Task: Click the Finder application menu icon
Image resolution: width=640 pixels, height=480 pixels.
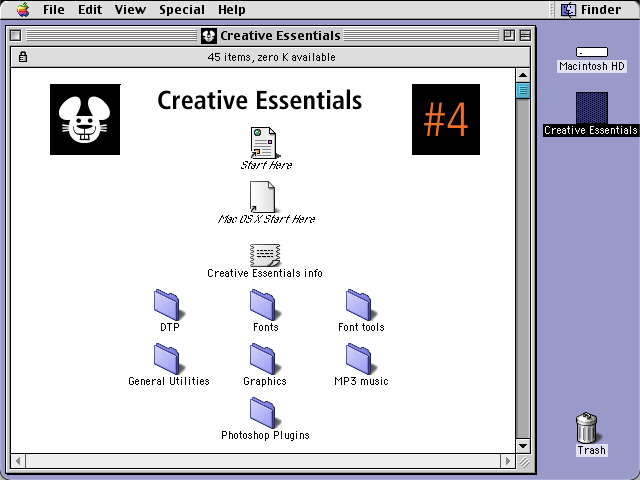Action: tap(568, 9)
